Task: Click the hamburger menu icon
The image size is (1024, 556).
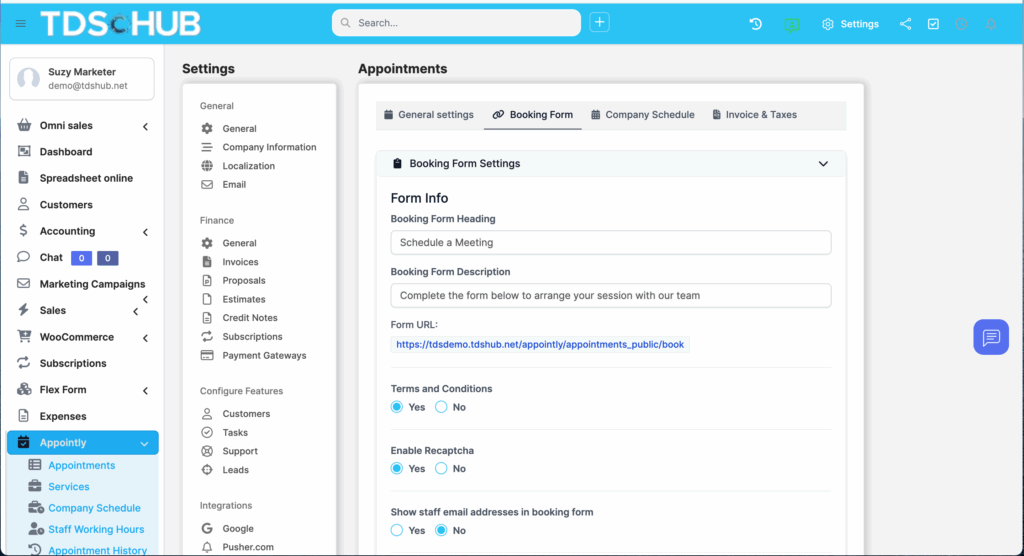Action: [x=21, y=23]
